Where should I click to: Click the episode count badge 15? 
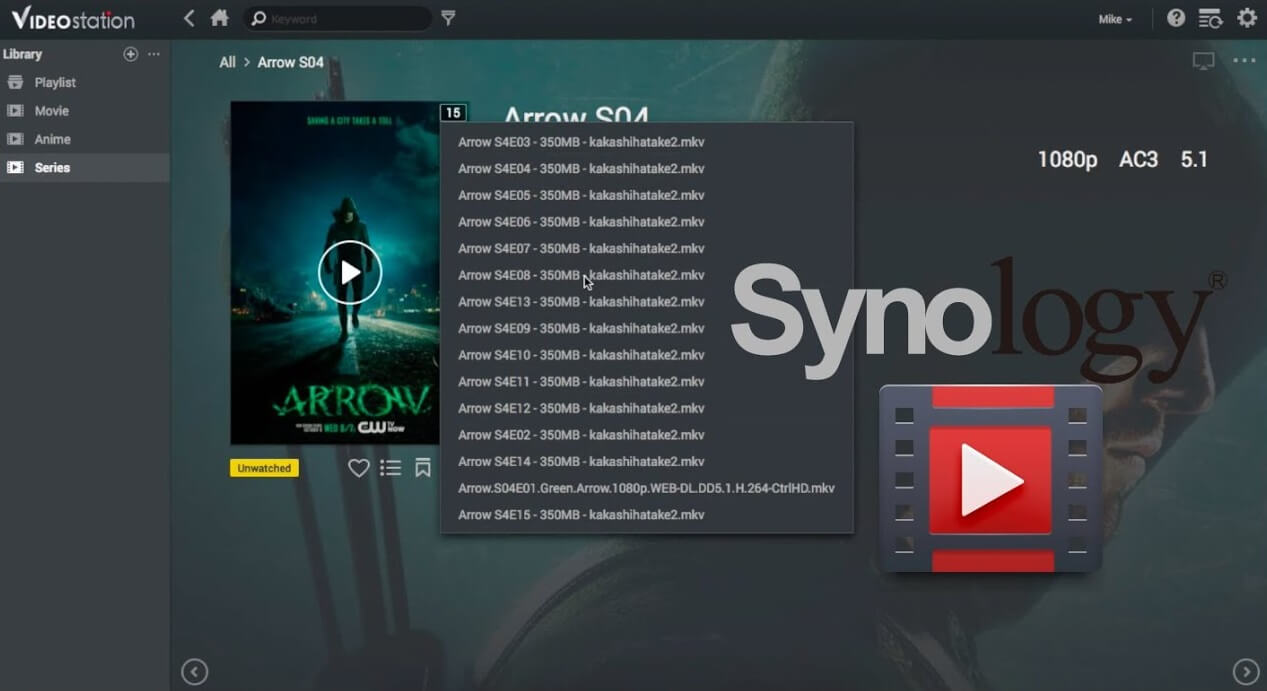pos(453,113)
